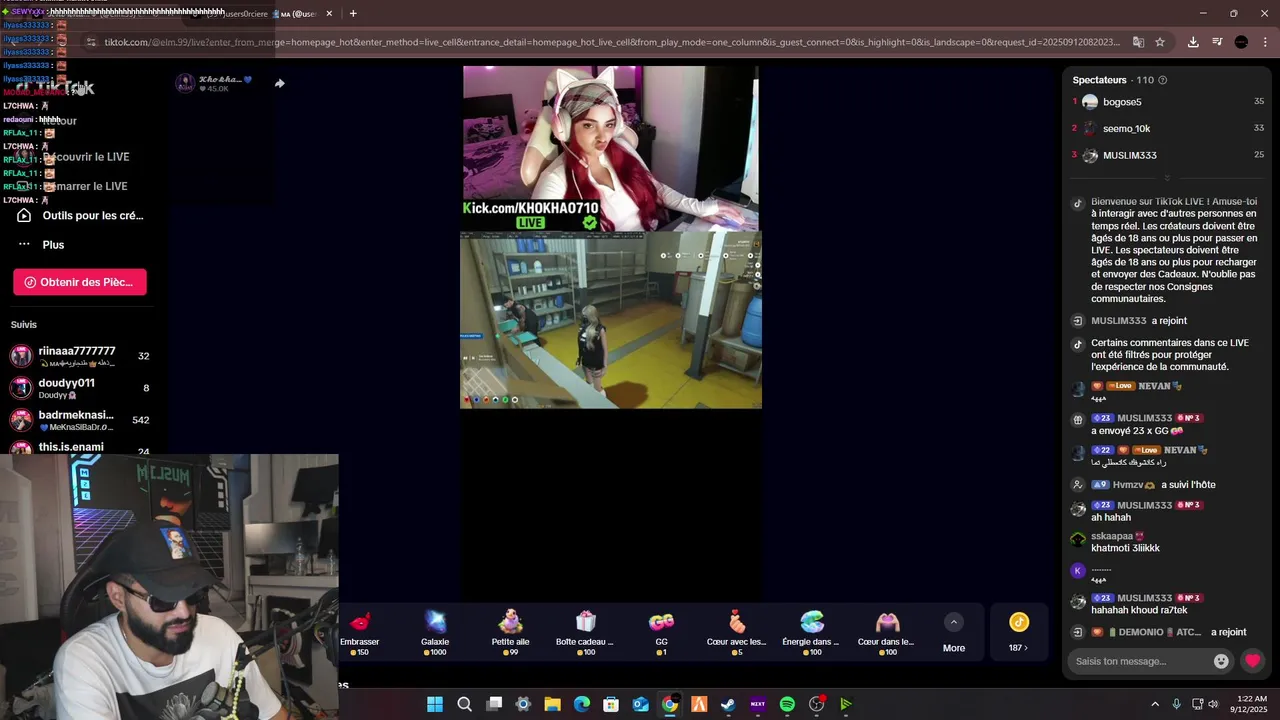Bookmark this page with star icon
The width and height of the screenshot is (1280, 720).
(1160, 42)
